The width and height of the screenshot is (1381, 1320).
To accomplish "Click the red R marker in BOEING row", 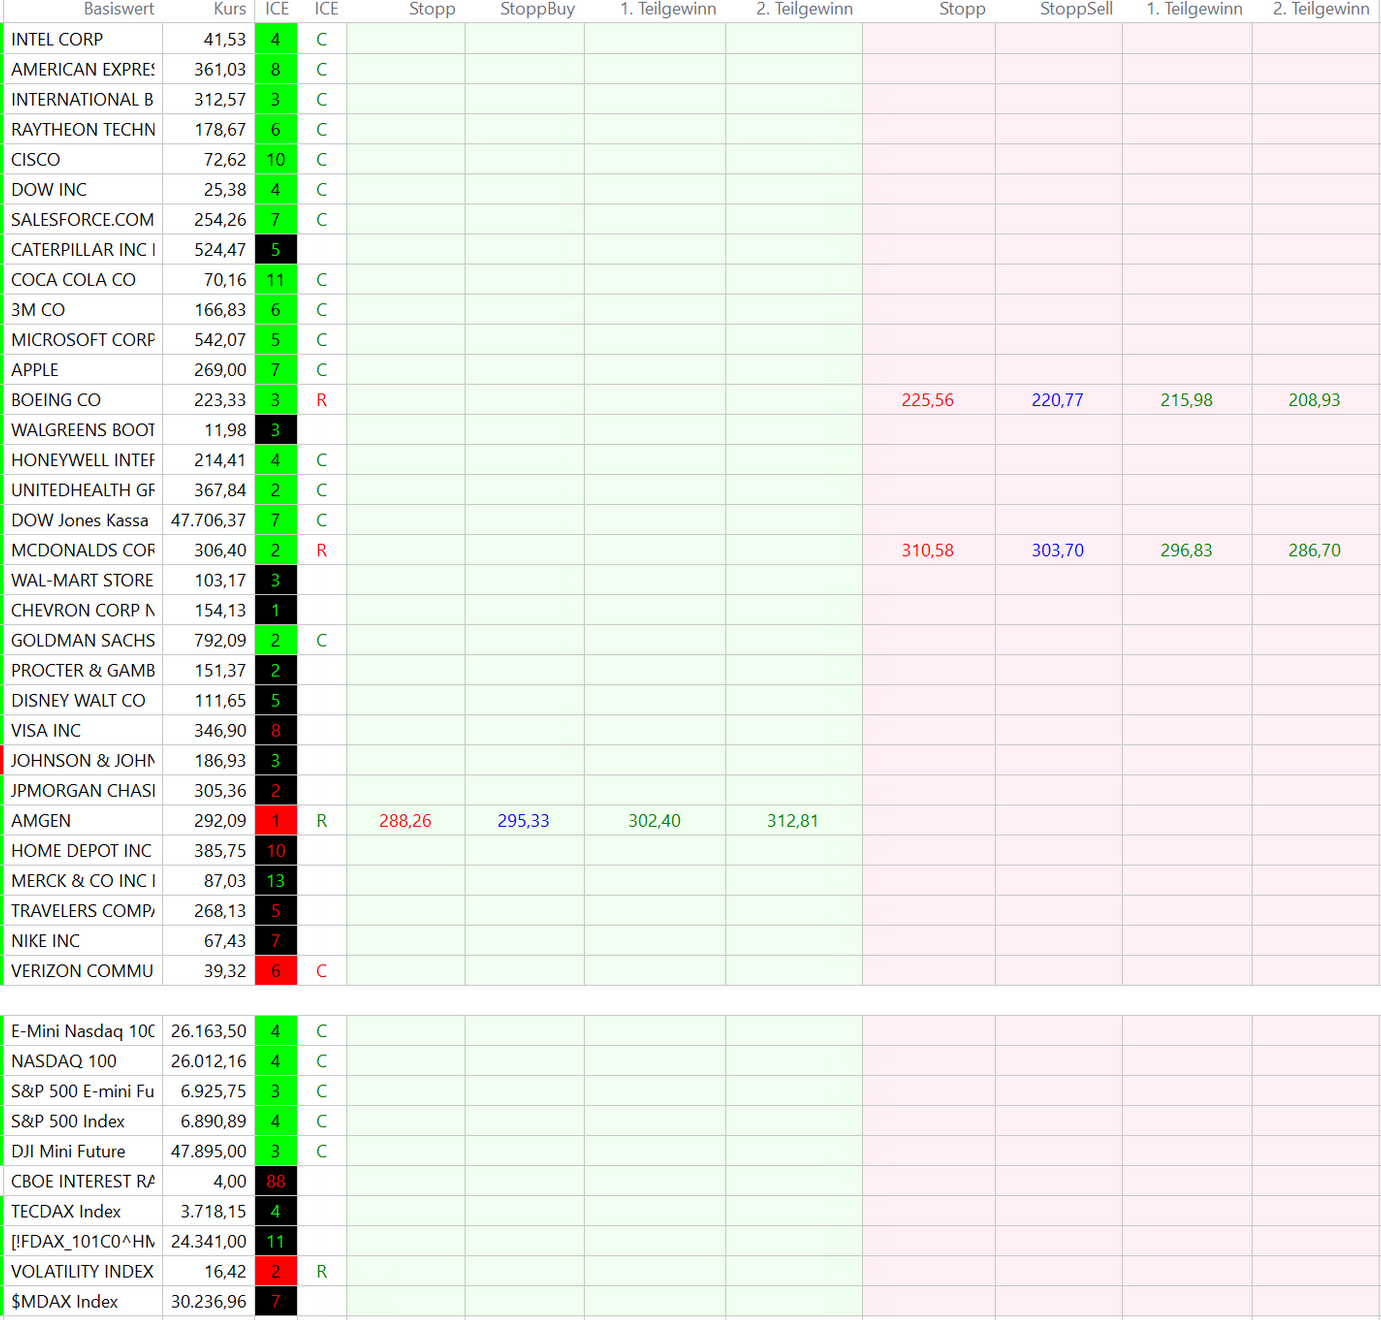I will tap(321, 400).
